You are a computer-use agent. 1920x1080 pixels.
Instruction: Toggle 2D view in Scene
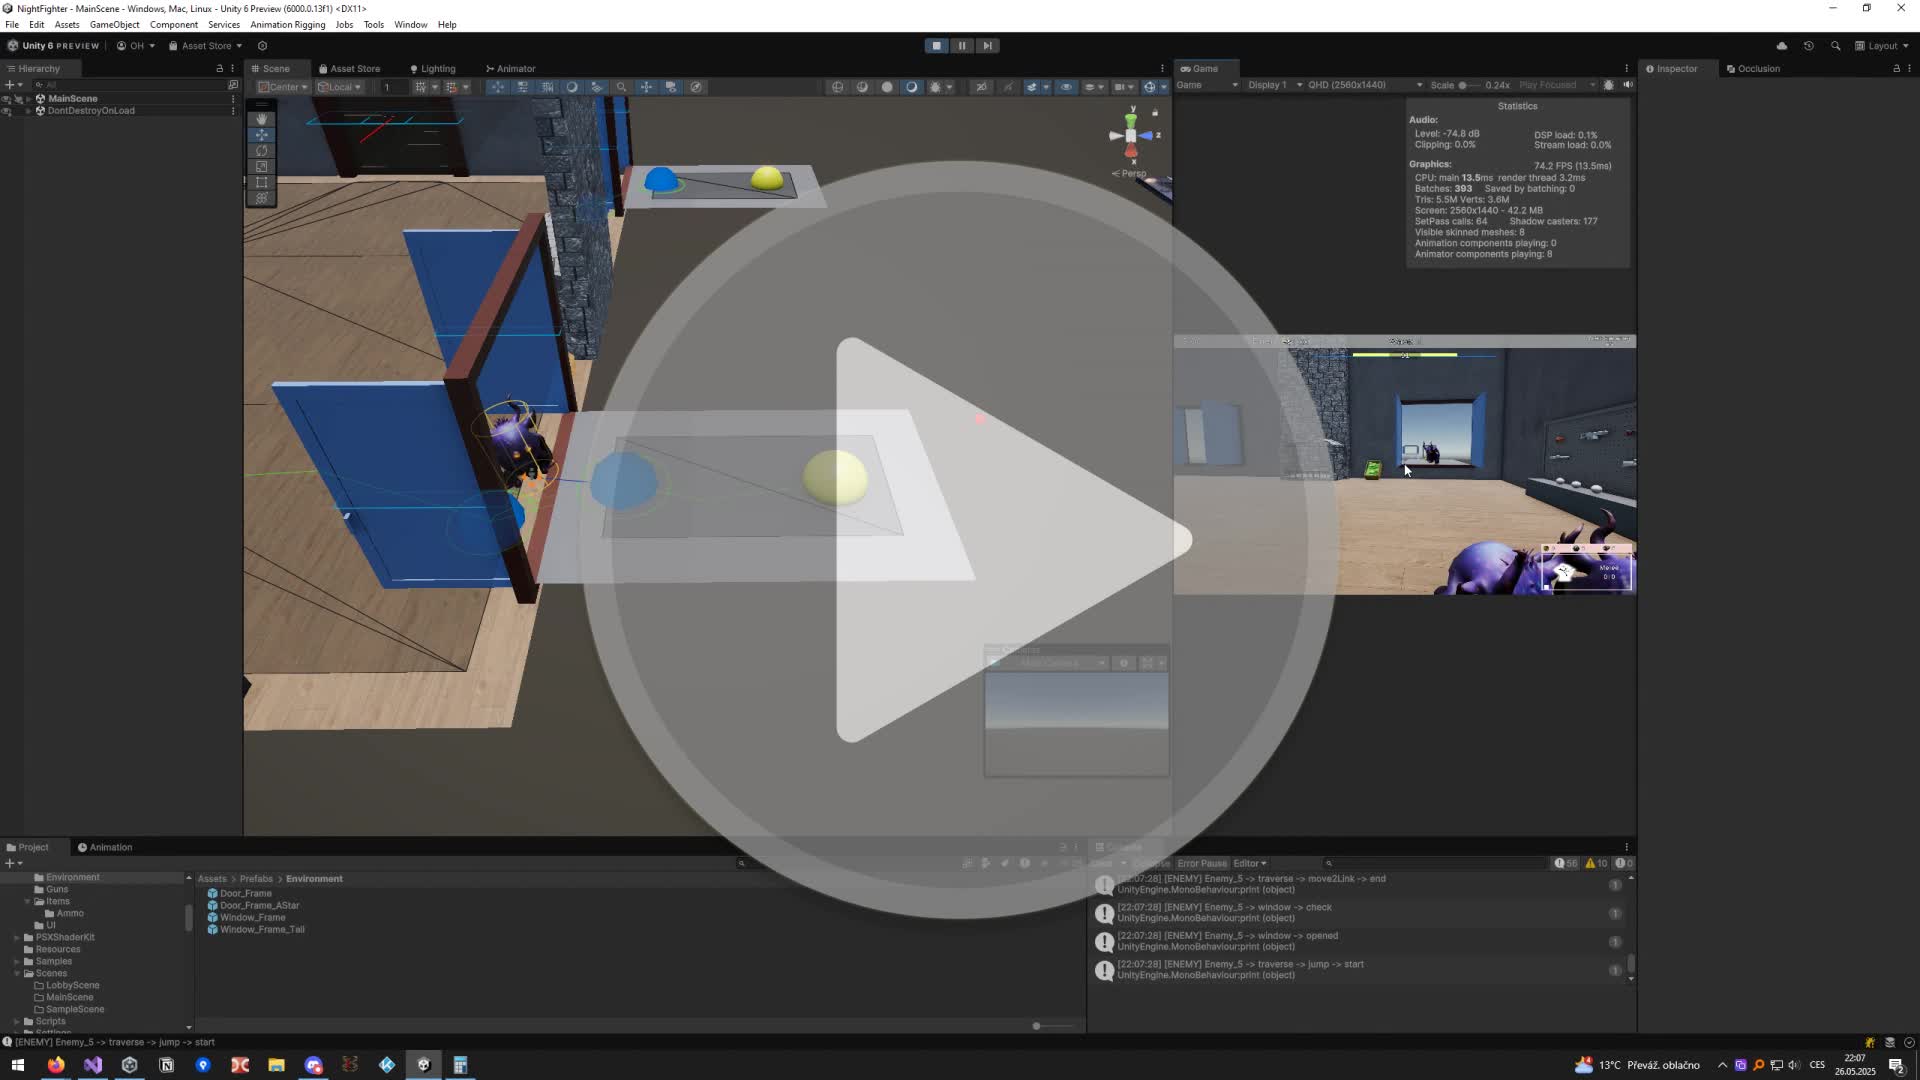981,87
